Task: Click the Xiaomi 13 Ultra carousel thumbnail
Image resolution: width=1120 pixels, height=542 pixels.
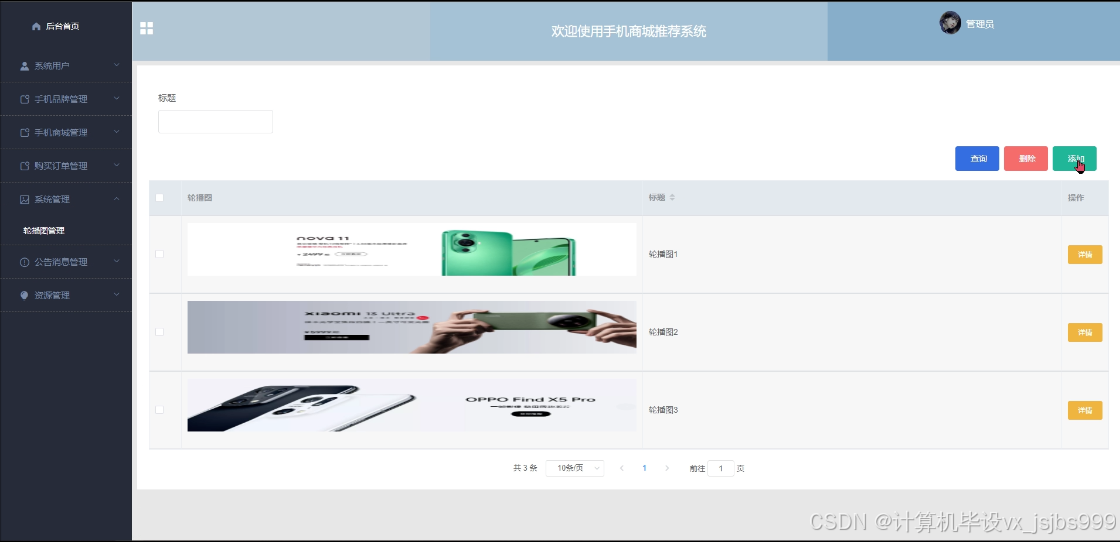Action: click(411, 327)
